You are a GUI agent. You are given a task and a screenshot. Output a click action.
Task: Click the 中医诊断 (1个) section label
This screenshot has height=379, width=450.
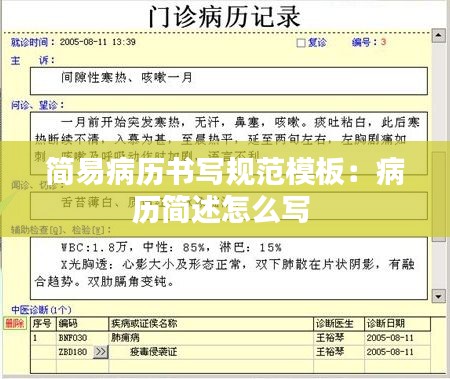click(x=41, y=310)
